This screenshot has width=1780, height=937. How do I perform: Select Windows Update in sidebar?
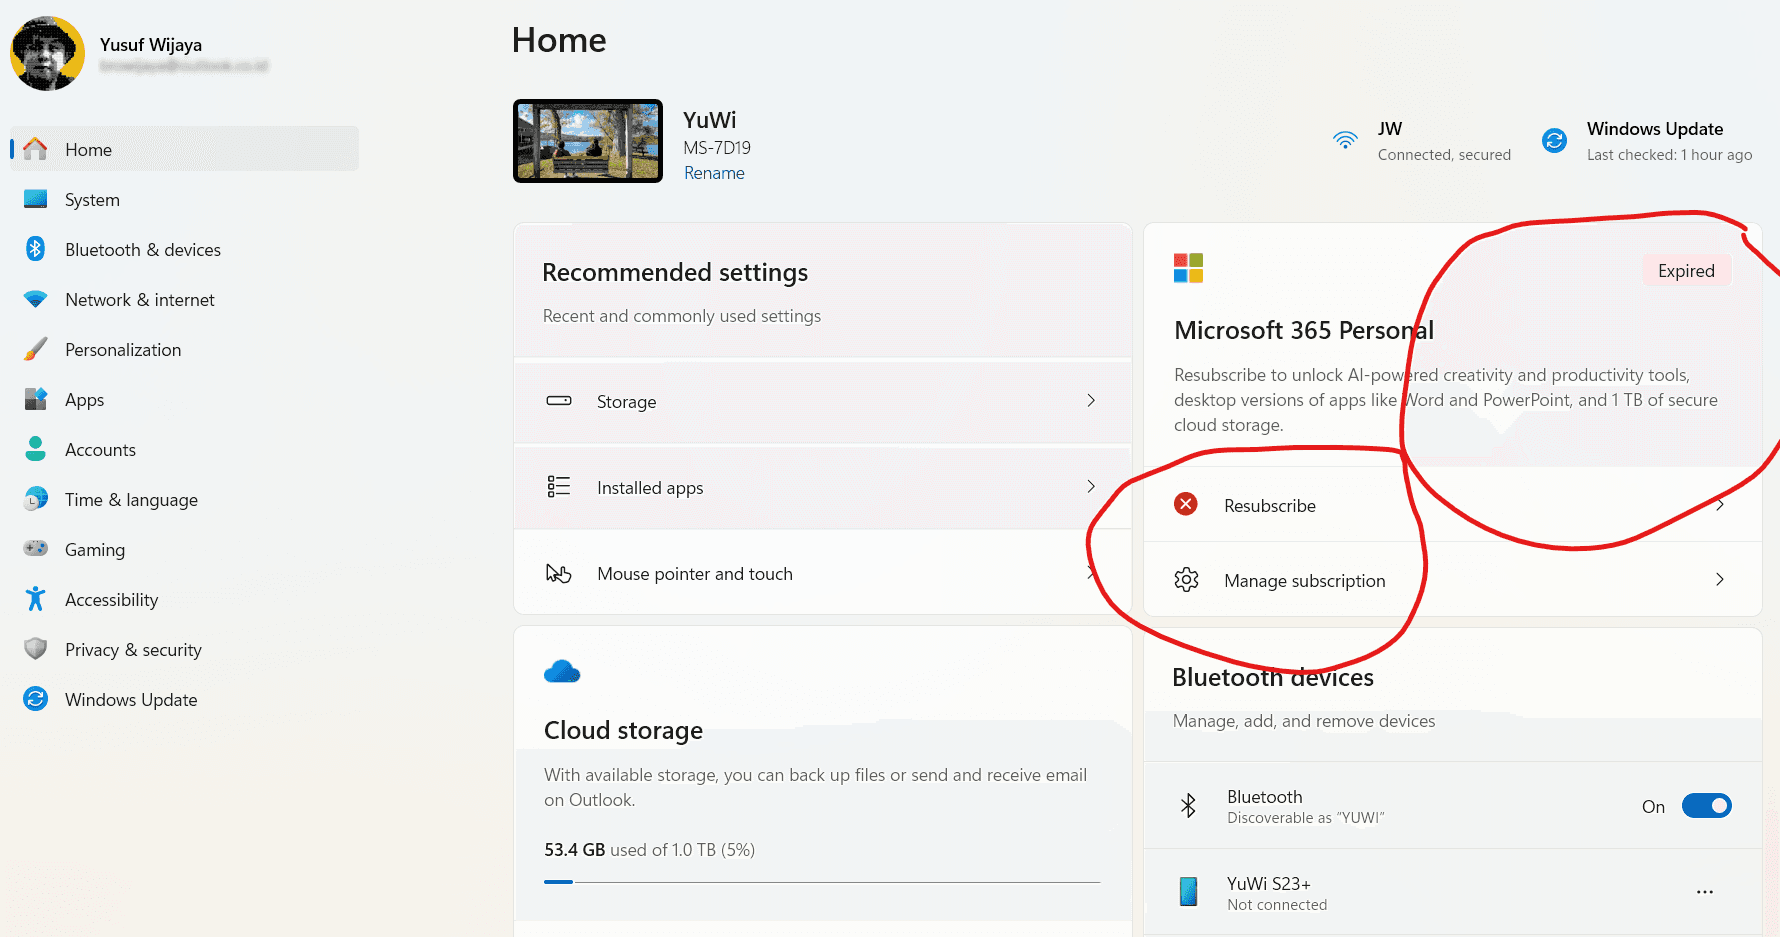(x=184, y=699)
